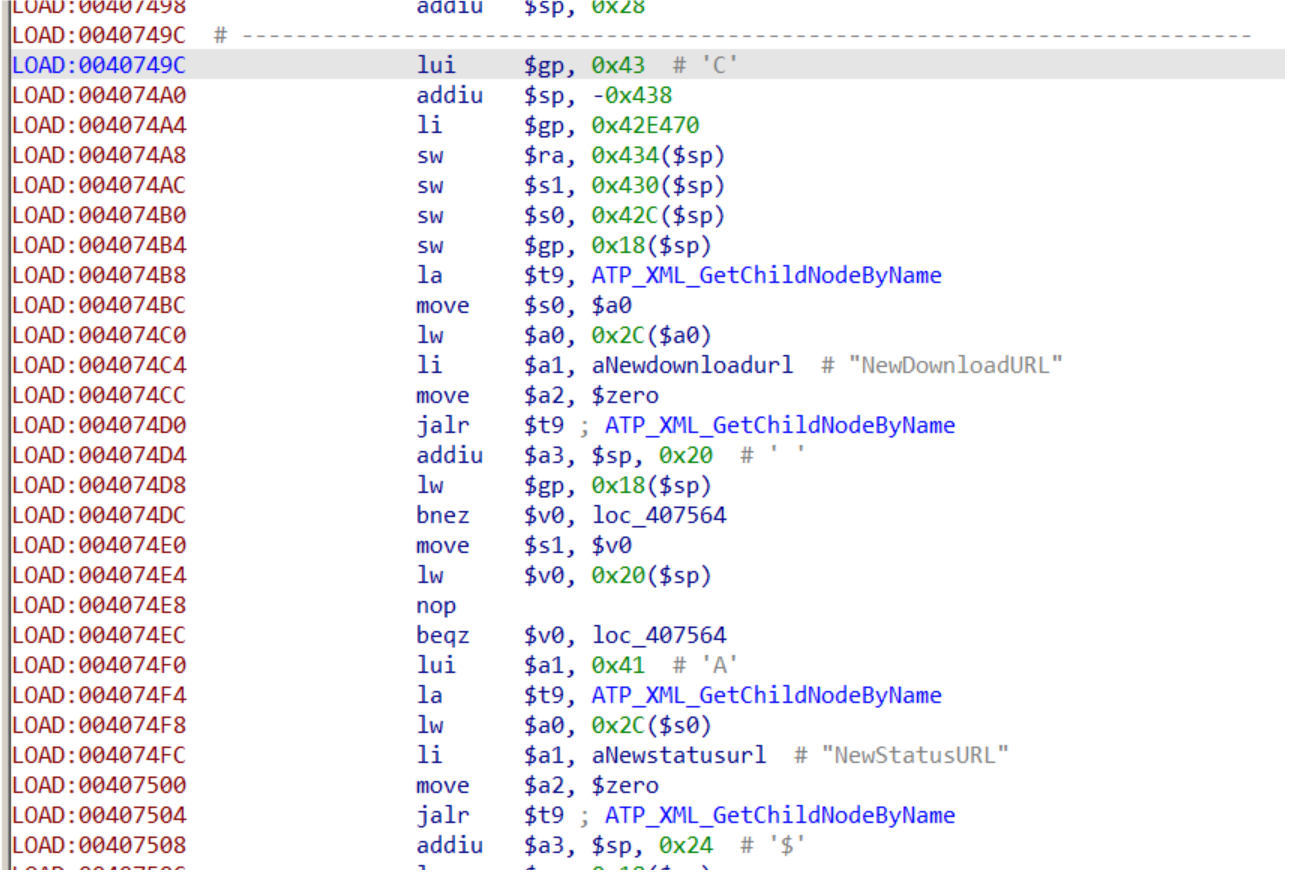
Task: Select the 0x20 operand in addiu $a3 line
Action: pos(685,455)
